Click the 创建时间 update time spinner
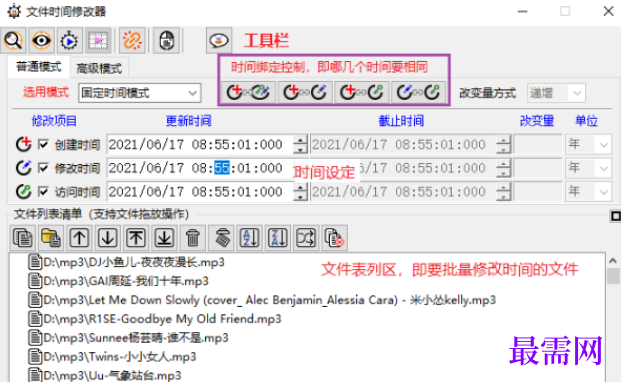 (301, 144)
